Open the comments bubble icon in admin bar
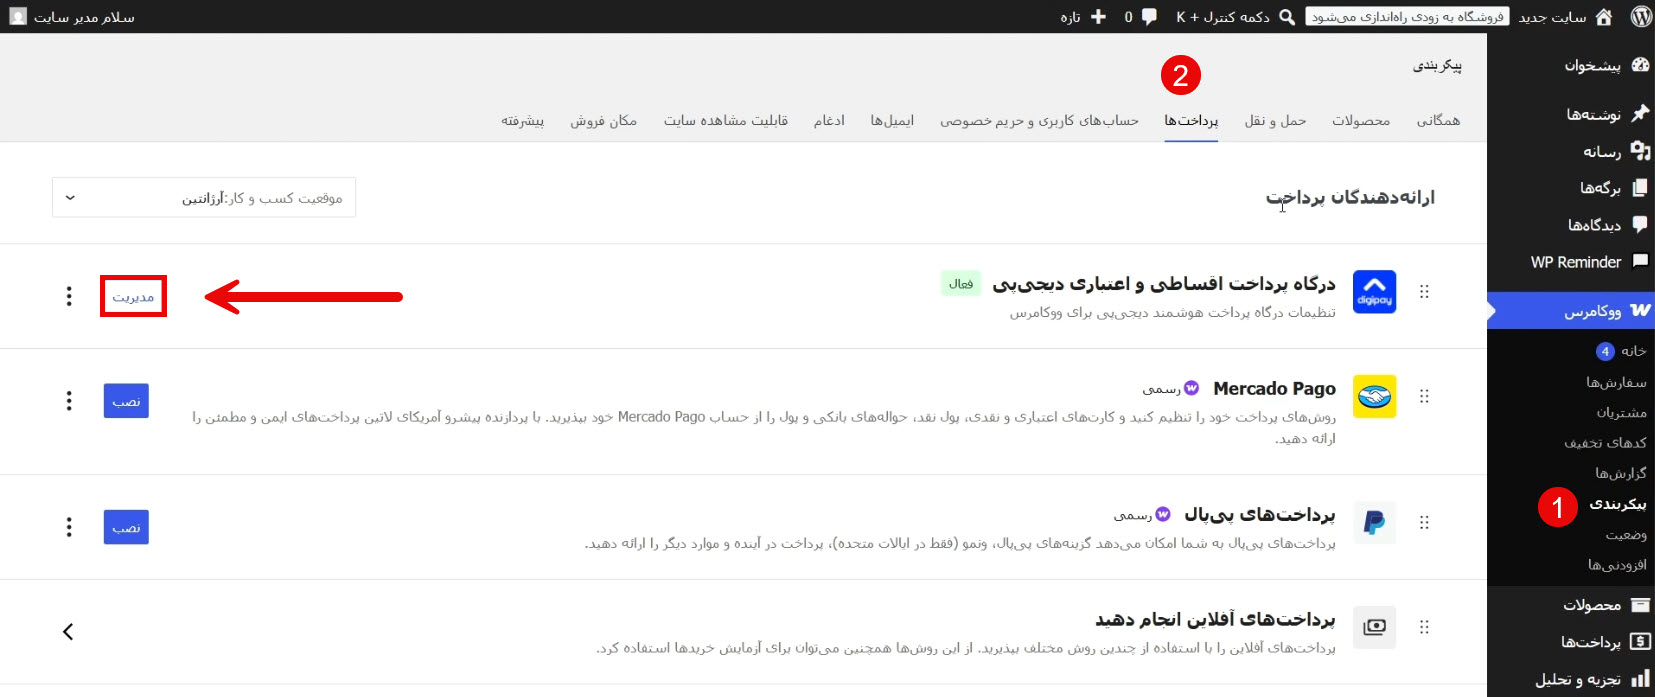 pyautogui.click(x=1149, y=16)
